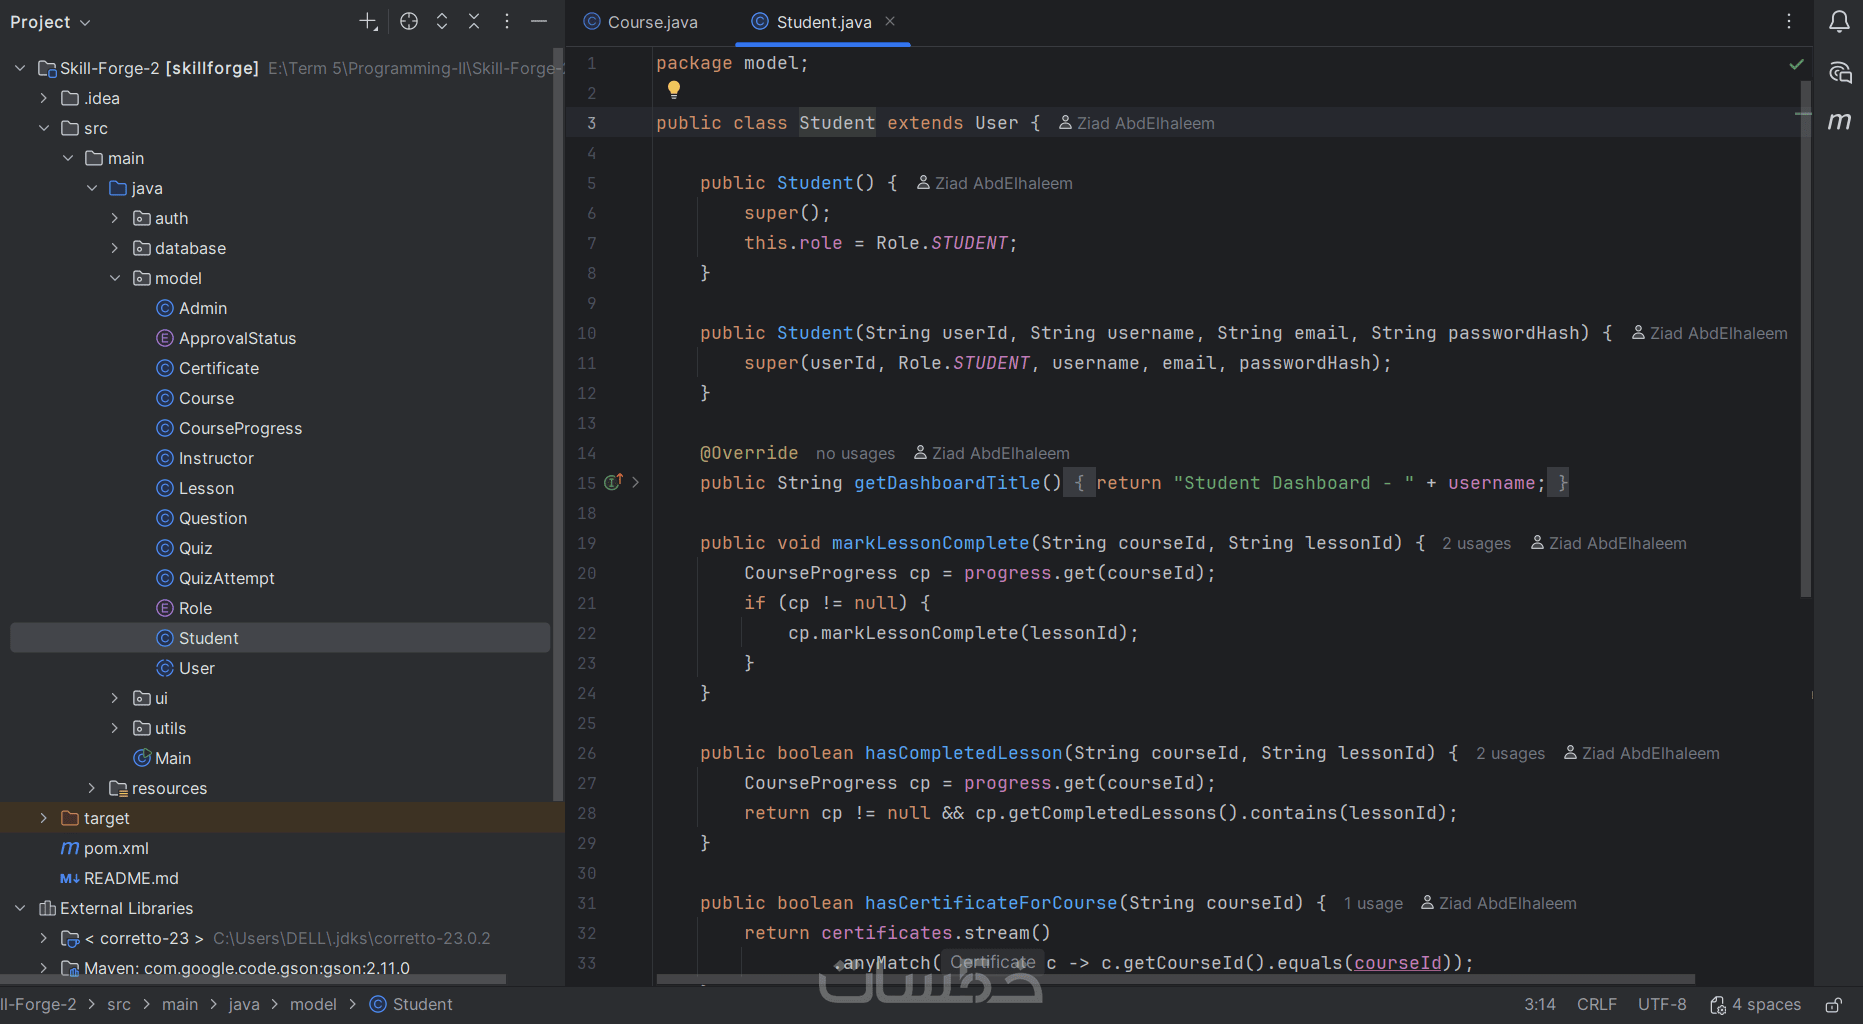
Task: Close the Student.java tab
Action: click(890, 21)
